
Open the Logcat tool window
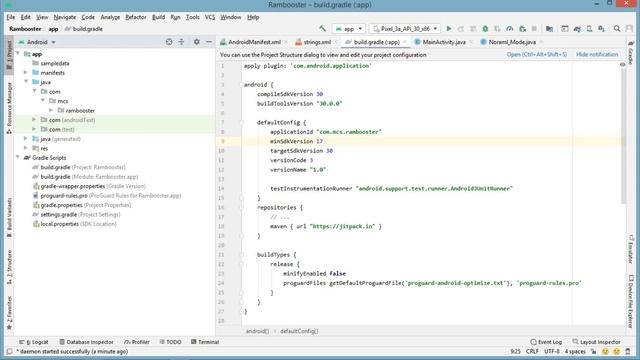34,342
